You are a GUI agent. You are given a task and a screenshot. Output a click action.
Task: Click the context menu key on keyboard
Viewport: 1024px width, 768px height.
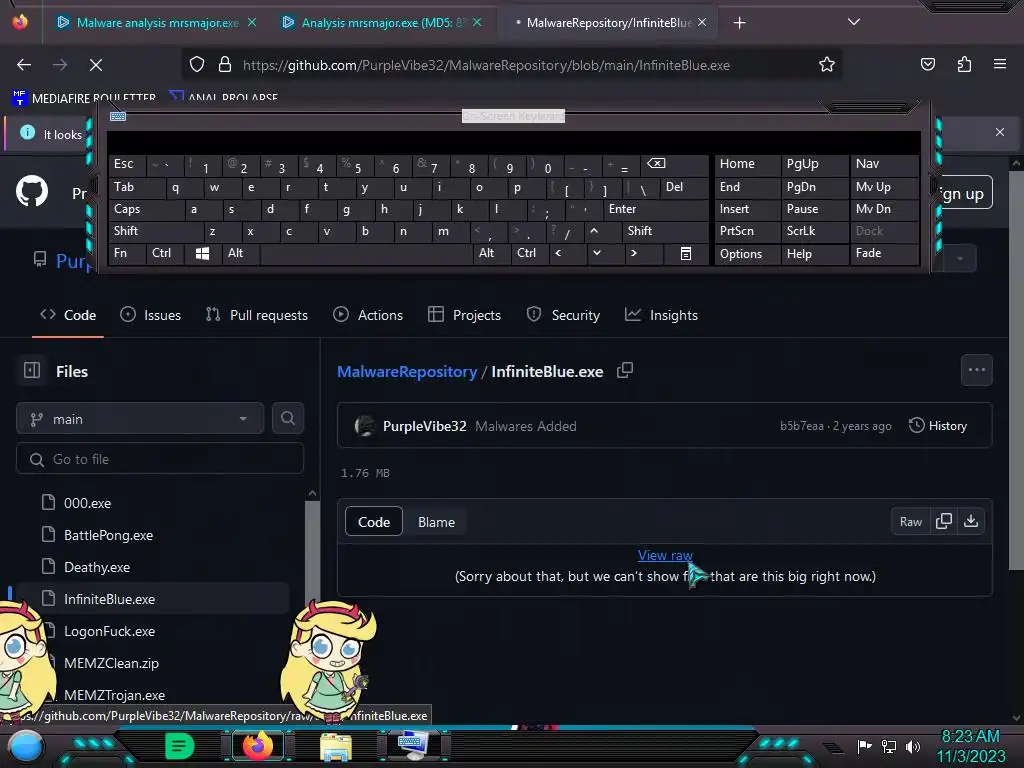[x=685, y=253]
